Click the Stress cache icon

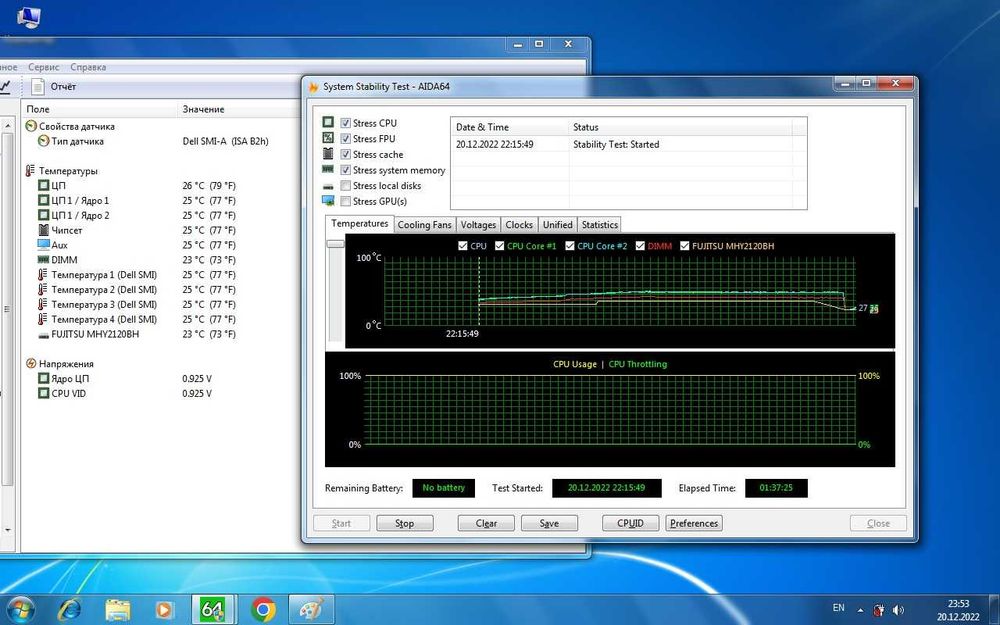(328, 154)
